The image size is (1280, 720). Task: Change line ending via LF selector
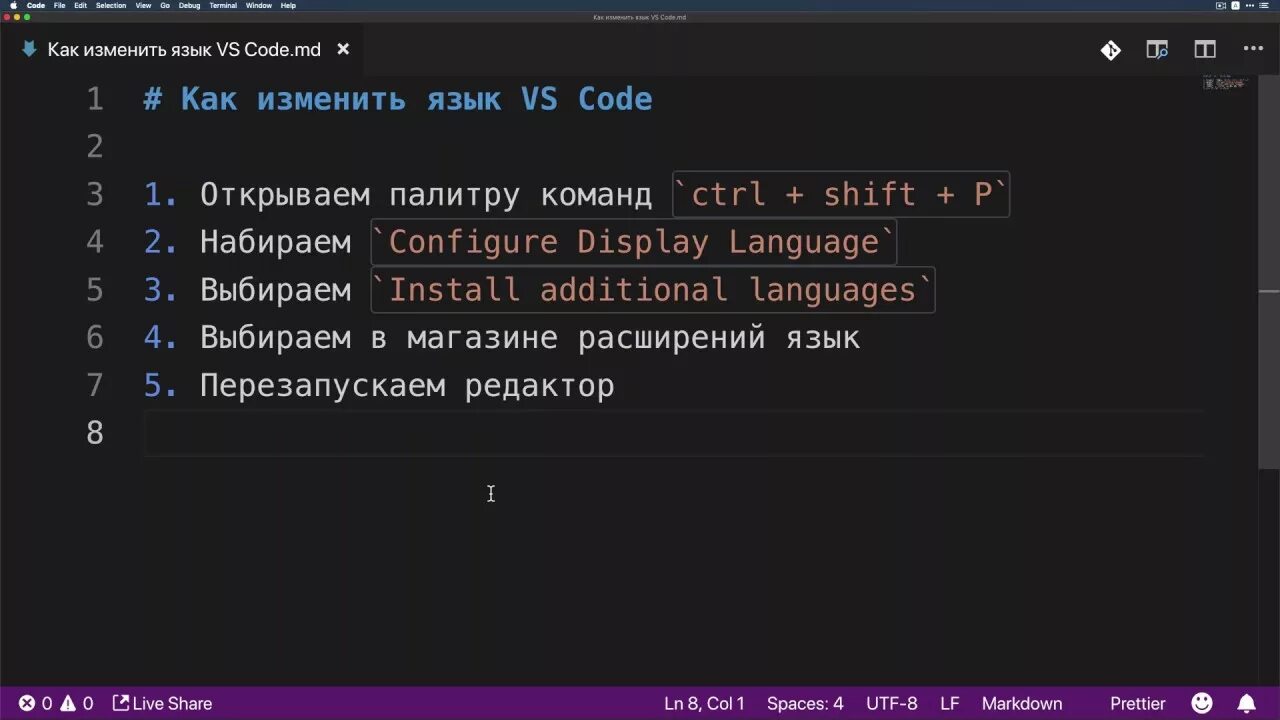(x=949, y=703)
